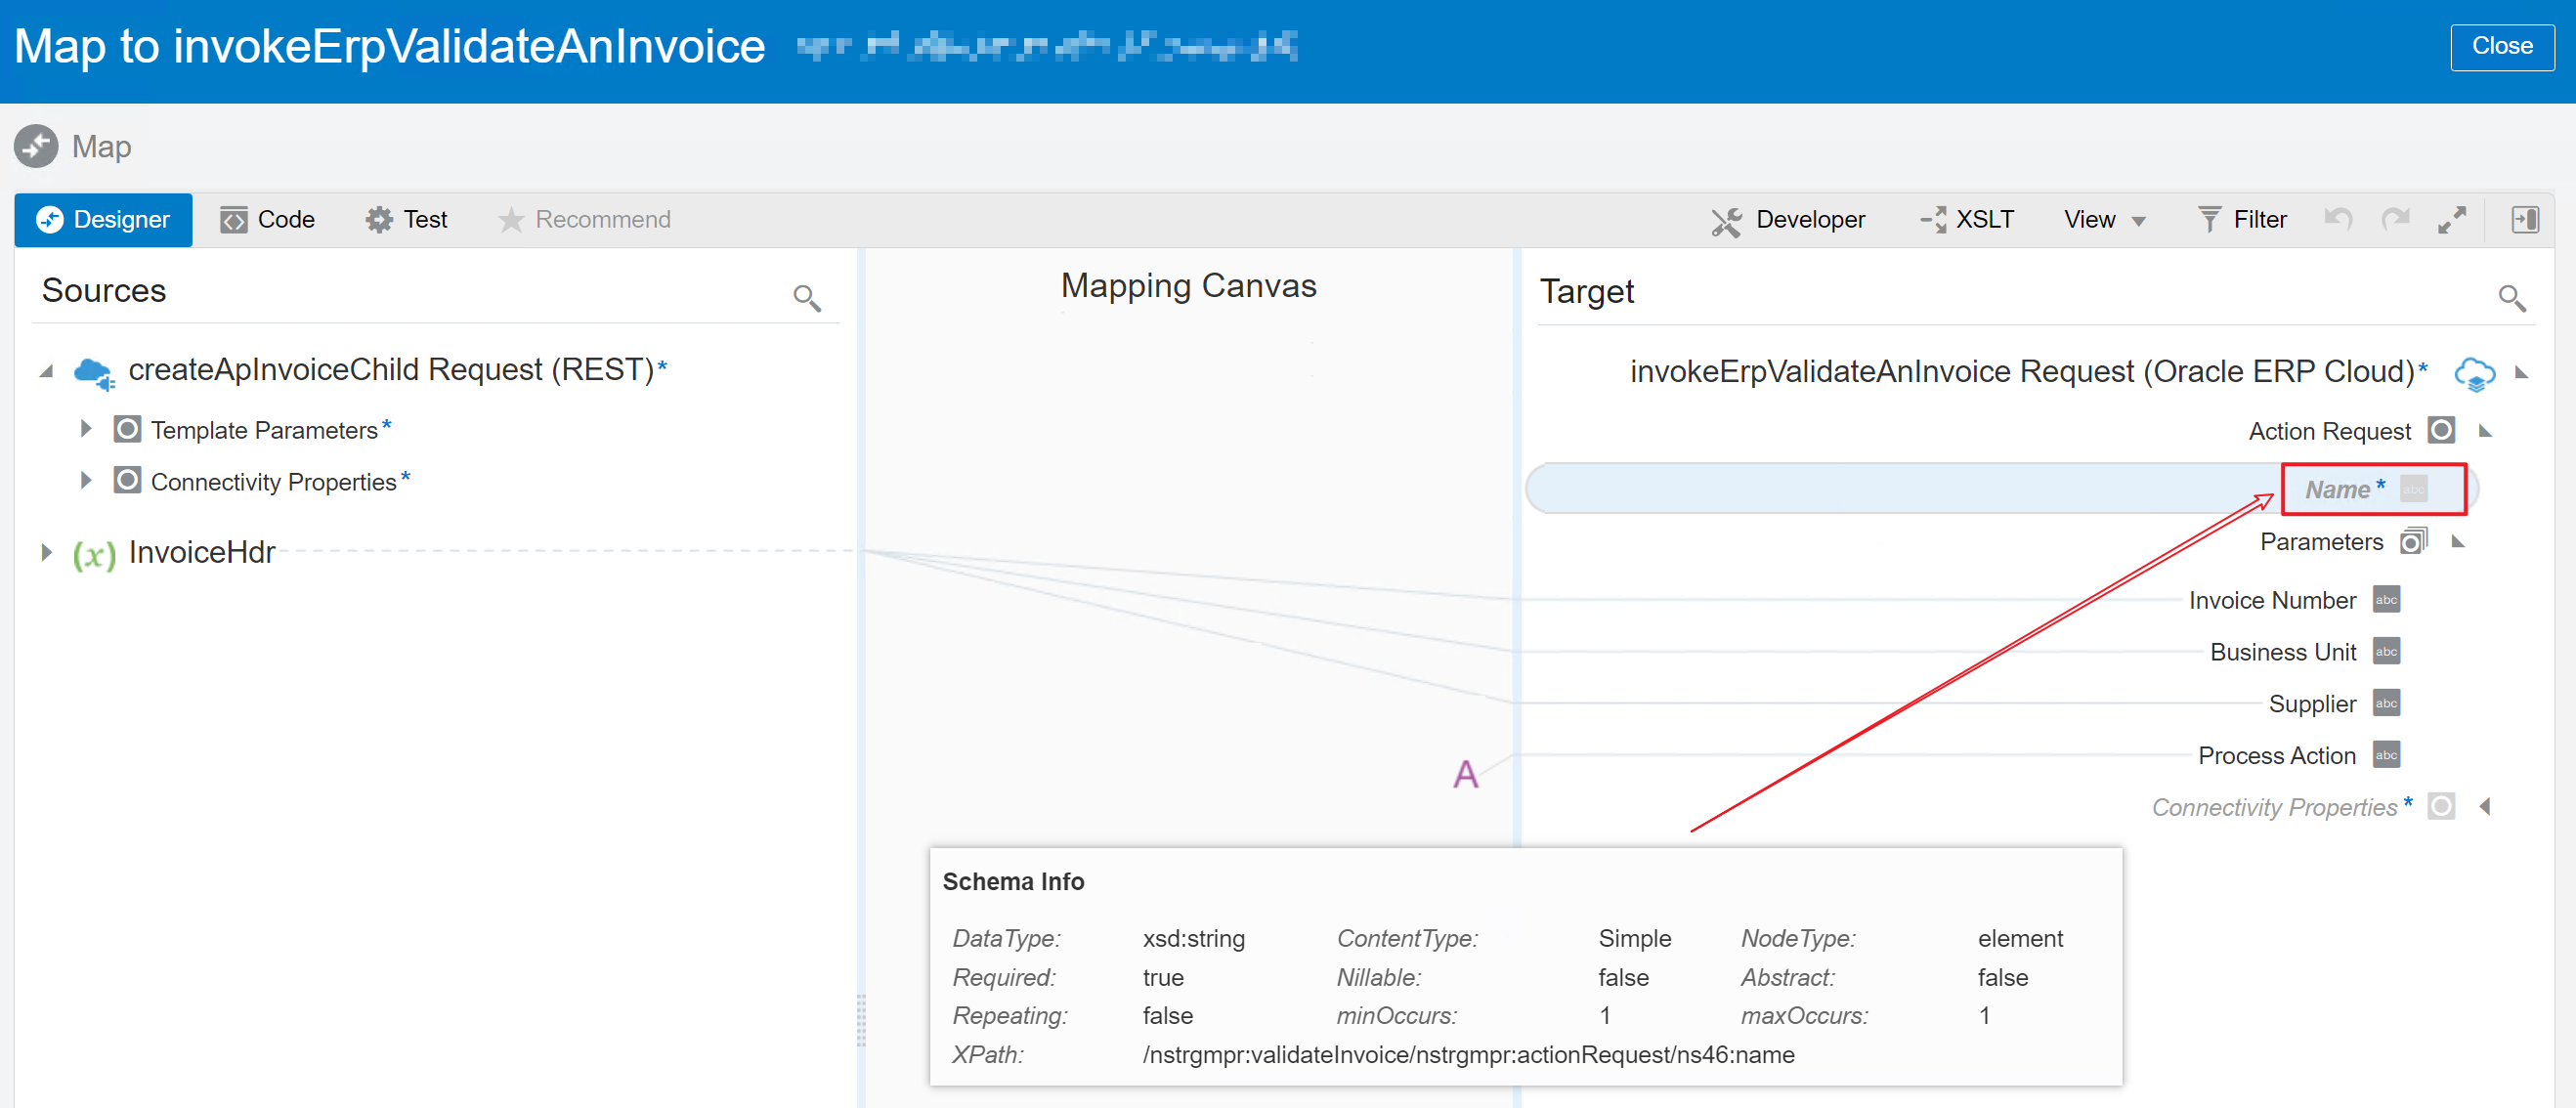
Task: Collapse the invokeErpValidateAnInvoice Request node
Action: pos(2521,373)
